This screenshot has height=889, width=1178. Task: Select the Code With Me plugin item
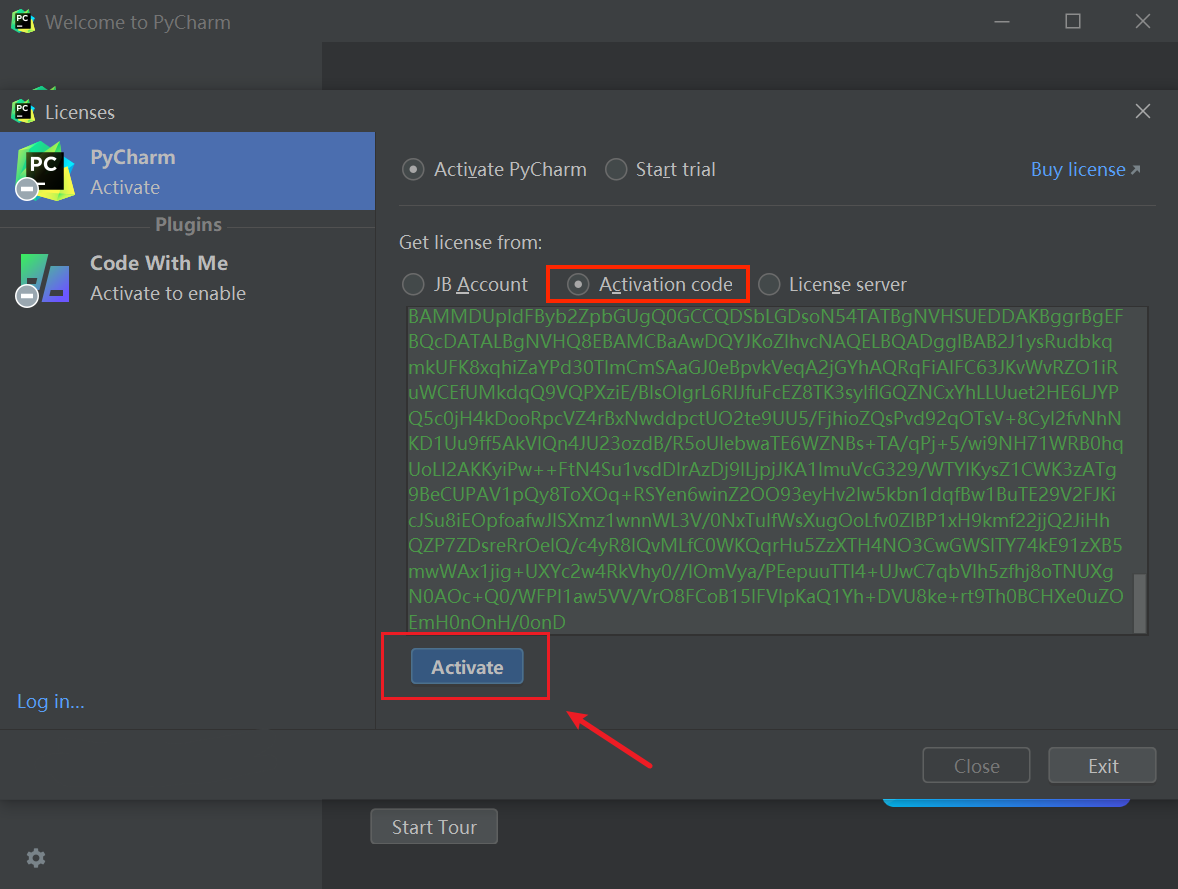tap(187, 277)
